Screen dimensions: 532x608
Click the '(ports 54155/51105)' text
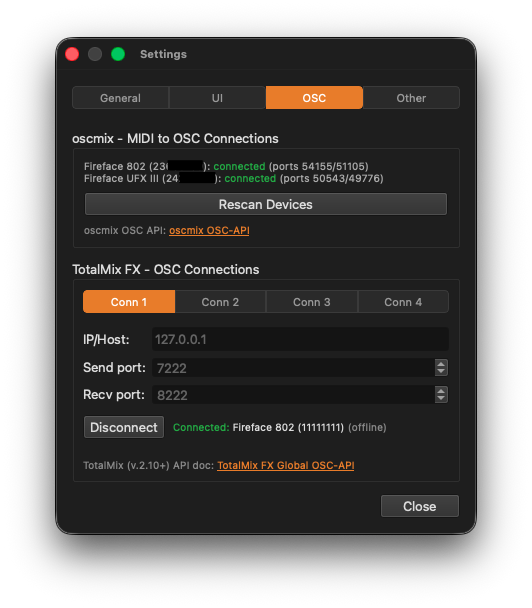318,166
